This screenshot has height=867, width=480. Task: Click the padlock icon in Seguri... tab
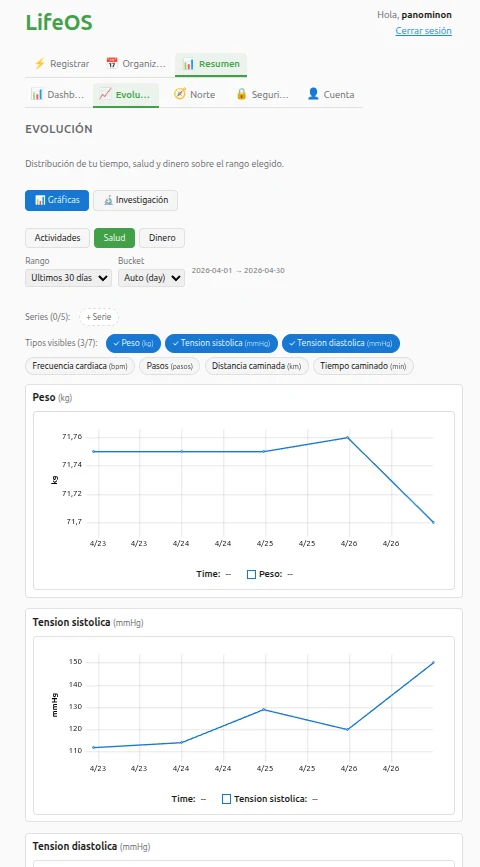241,94
